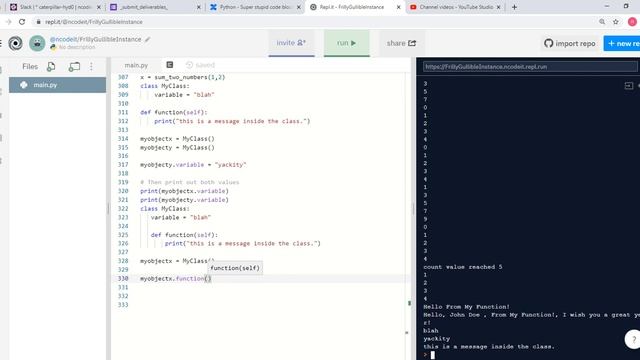Bookmark this page with the star icon
This screenshot has height=360, width=640.
coord(616,22)
